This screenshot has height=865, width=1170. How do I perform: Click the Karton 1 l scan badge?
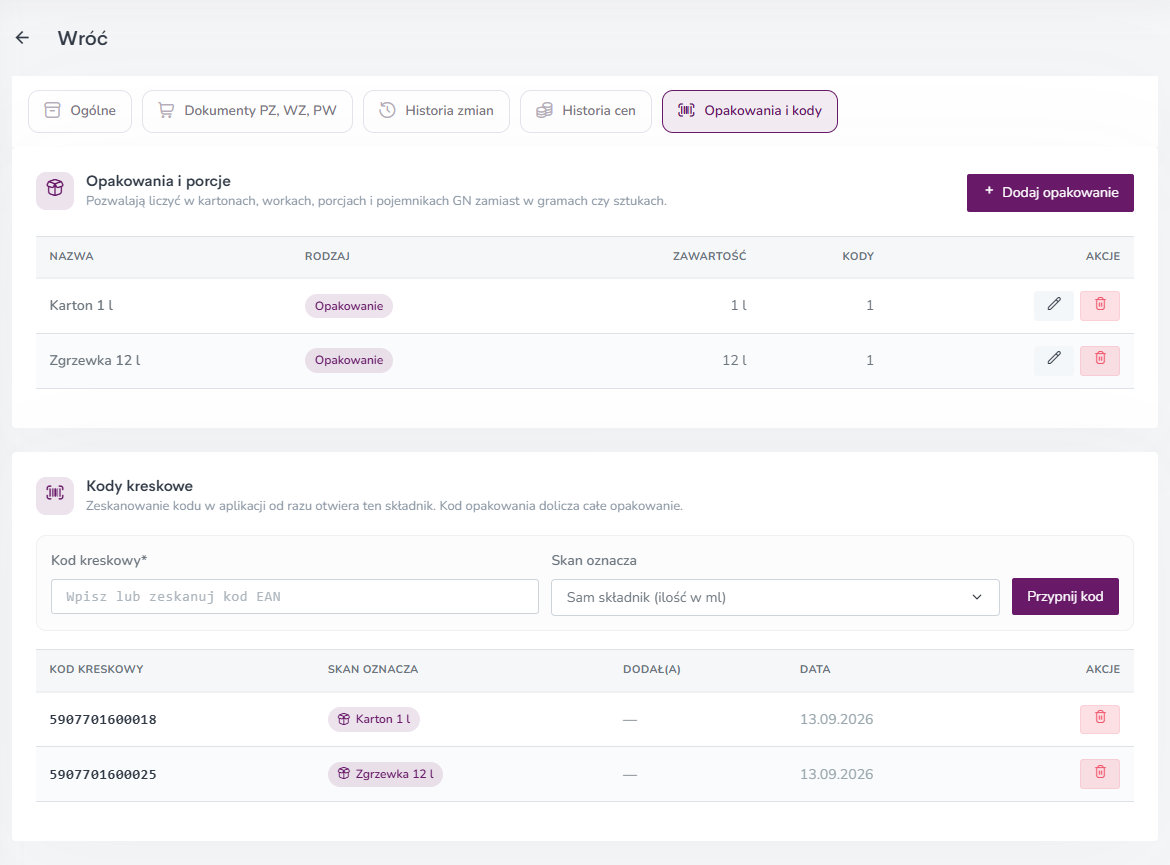[x=374, y=719]
